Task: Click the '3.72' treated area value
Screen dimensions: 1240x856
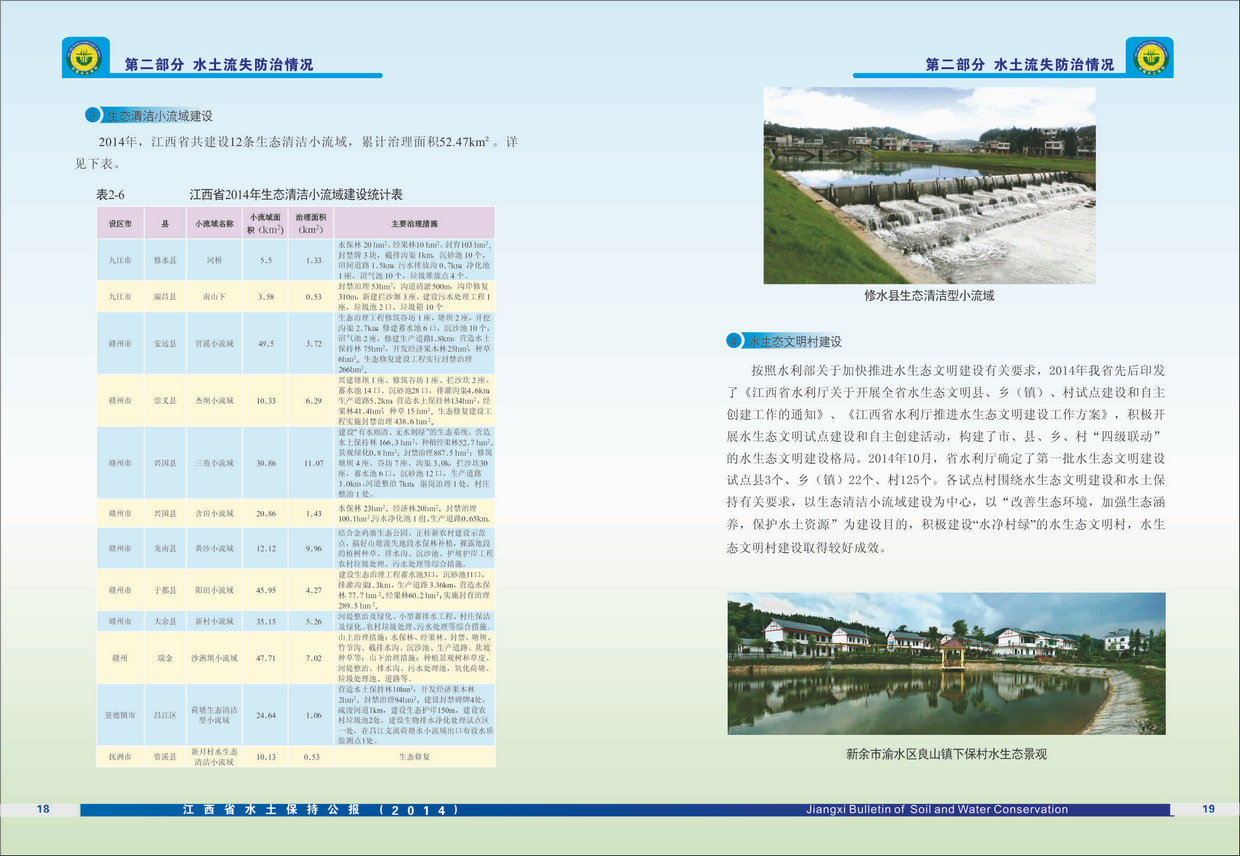Action: pyautogui.click(x=313, y=344)
